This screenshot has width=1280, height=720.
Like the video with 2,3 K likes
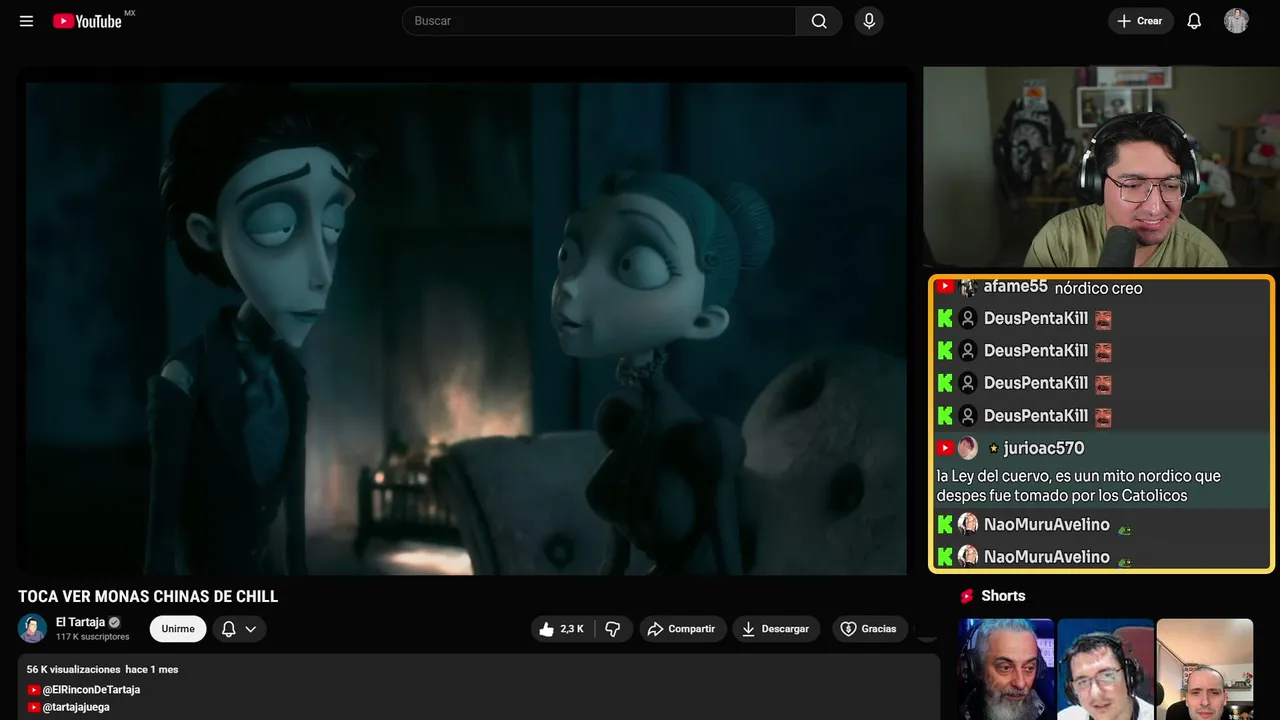coord(562,629)
